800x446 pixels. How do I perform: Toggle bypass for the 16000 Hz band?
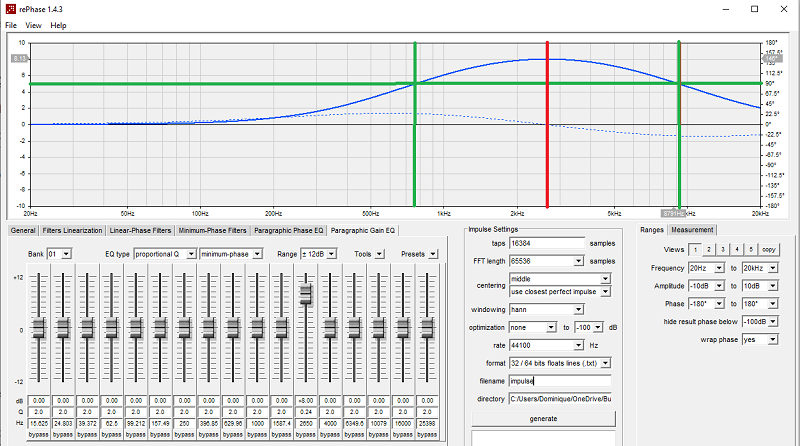(x=403, y=435)
